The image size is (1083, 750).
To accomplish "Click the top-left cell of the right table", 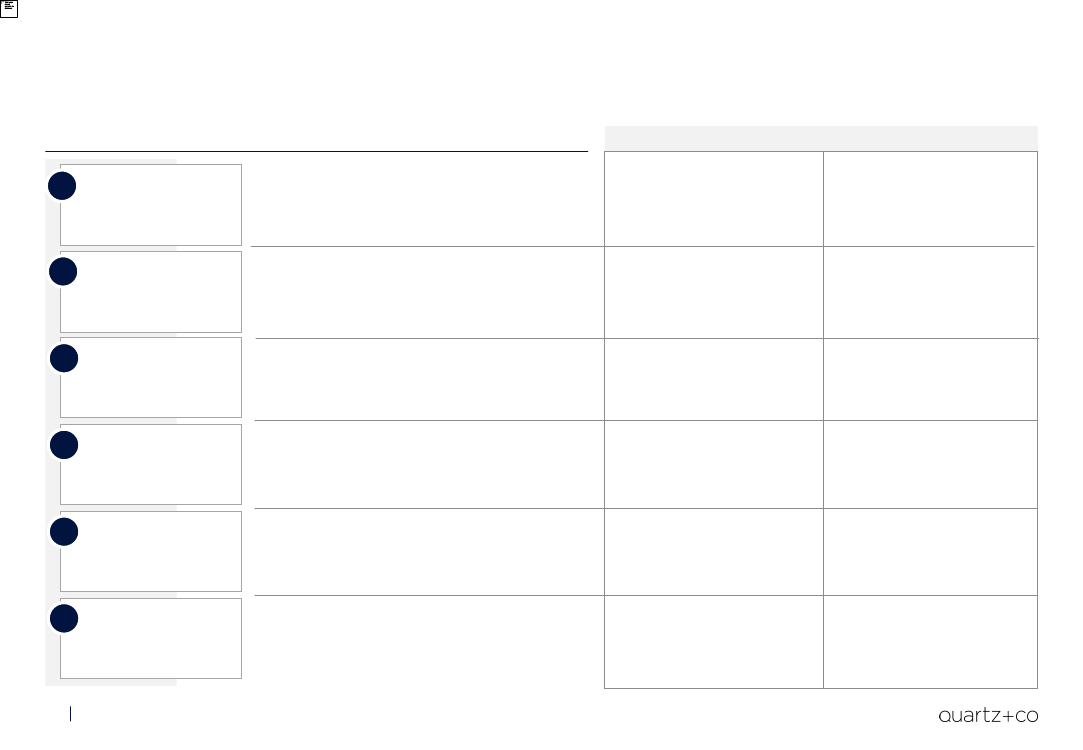I will (x=713, y=199).
